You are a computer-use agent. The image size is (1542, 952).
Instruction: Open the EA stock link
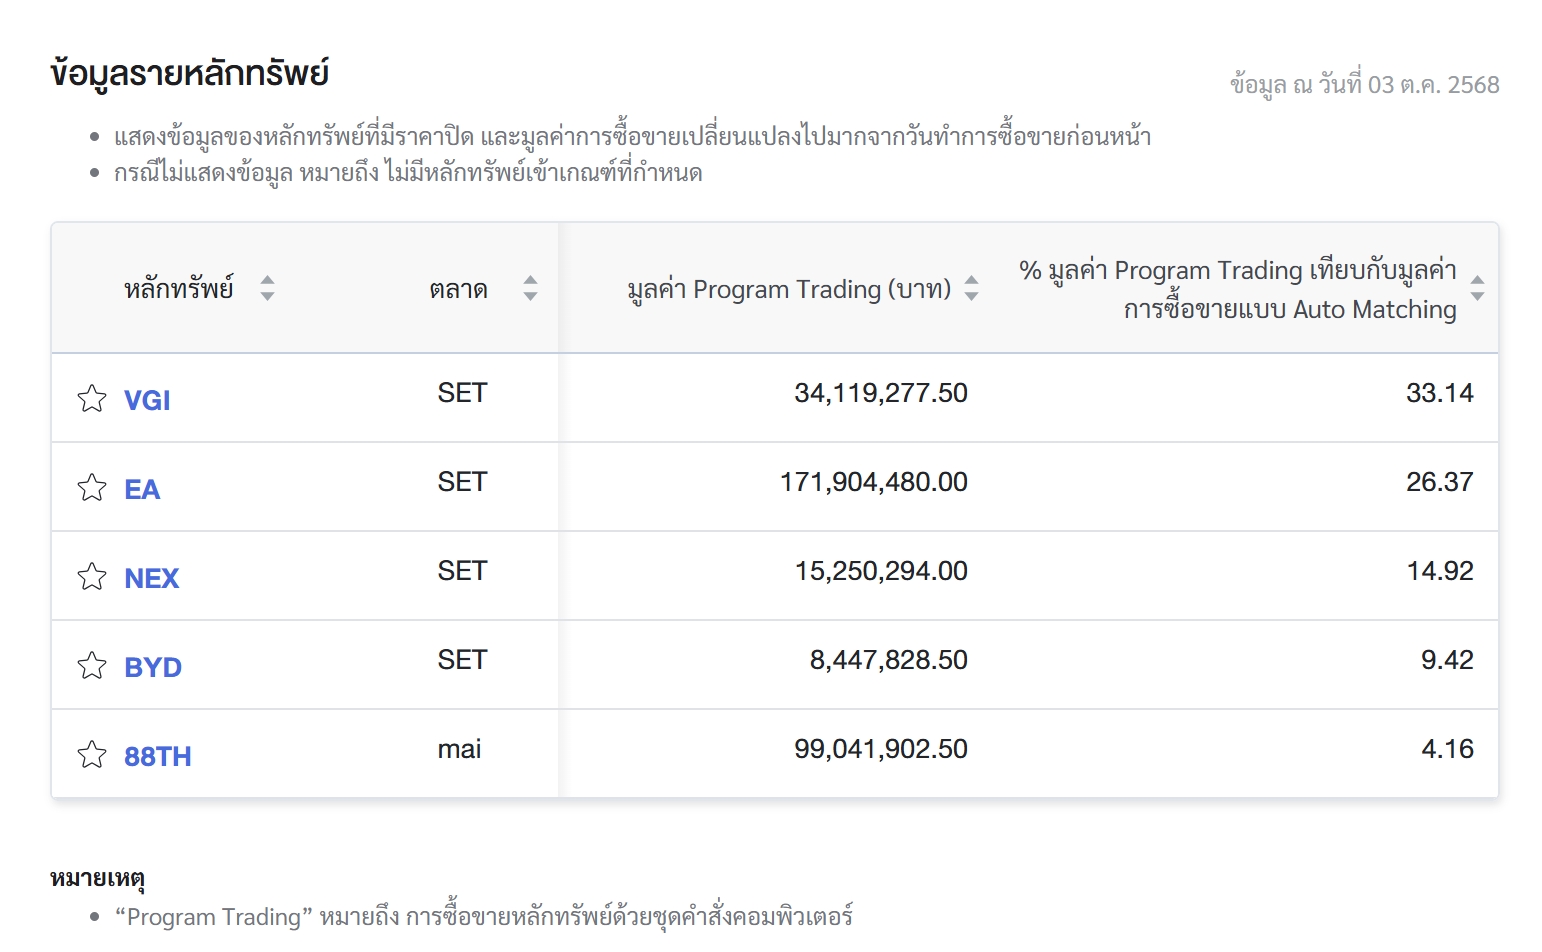point(142,489)
